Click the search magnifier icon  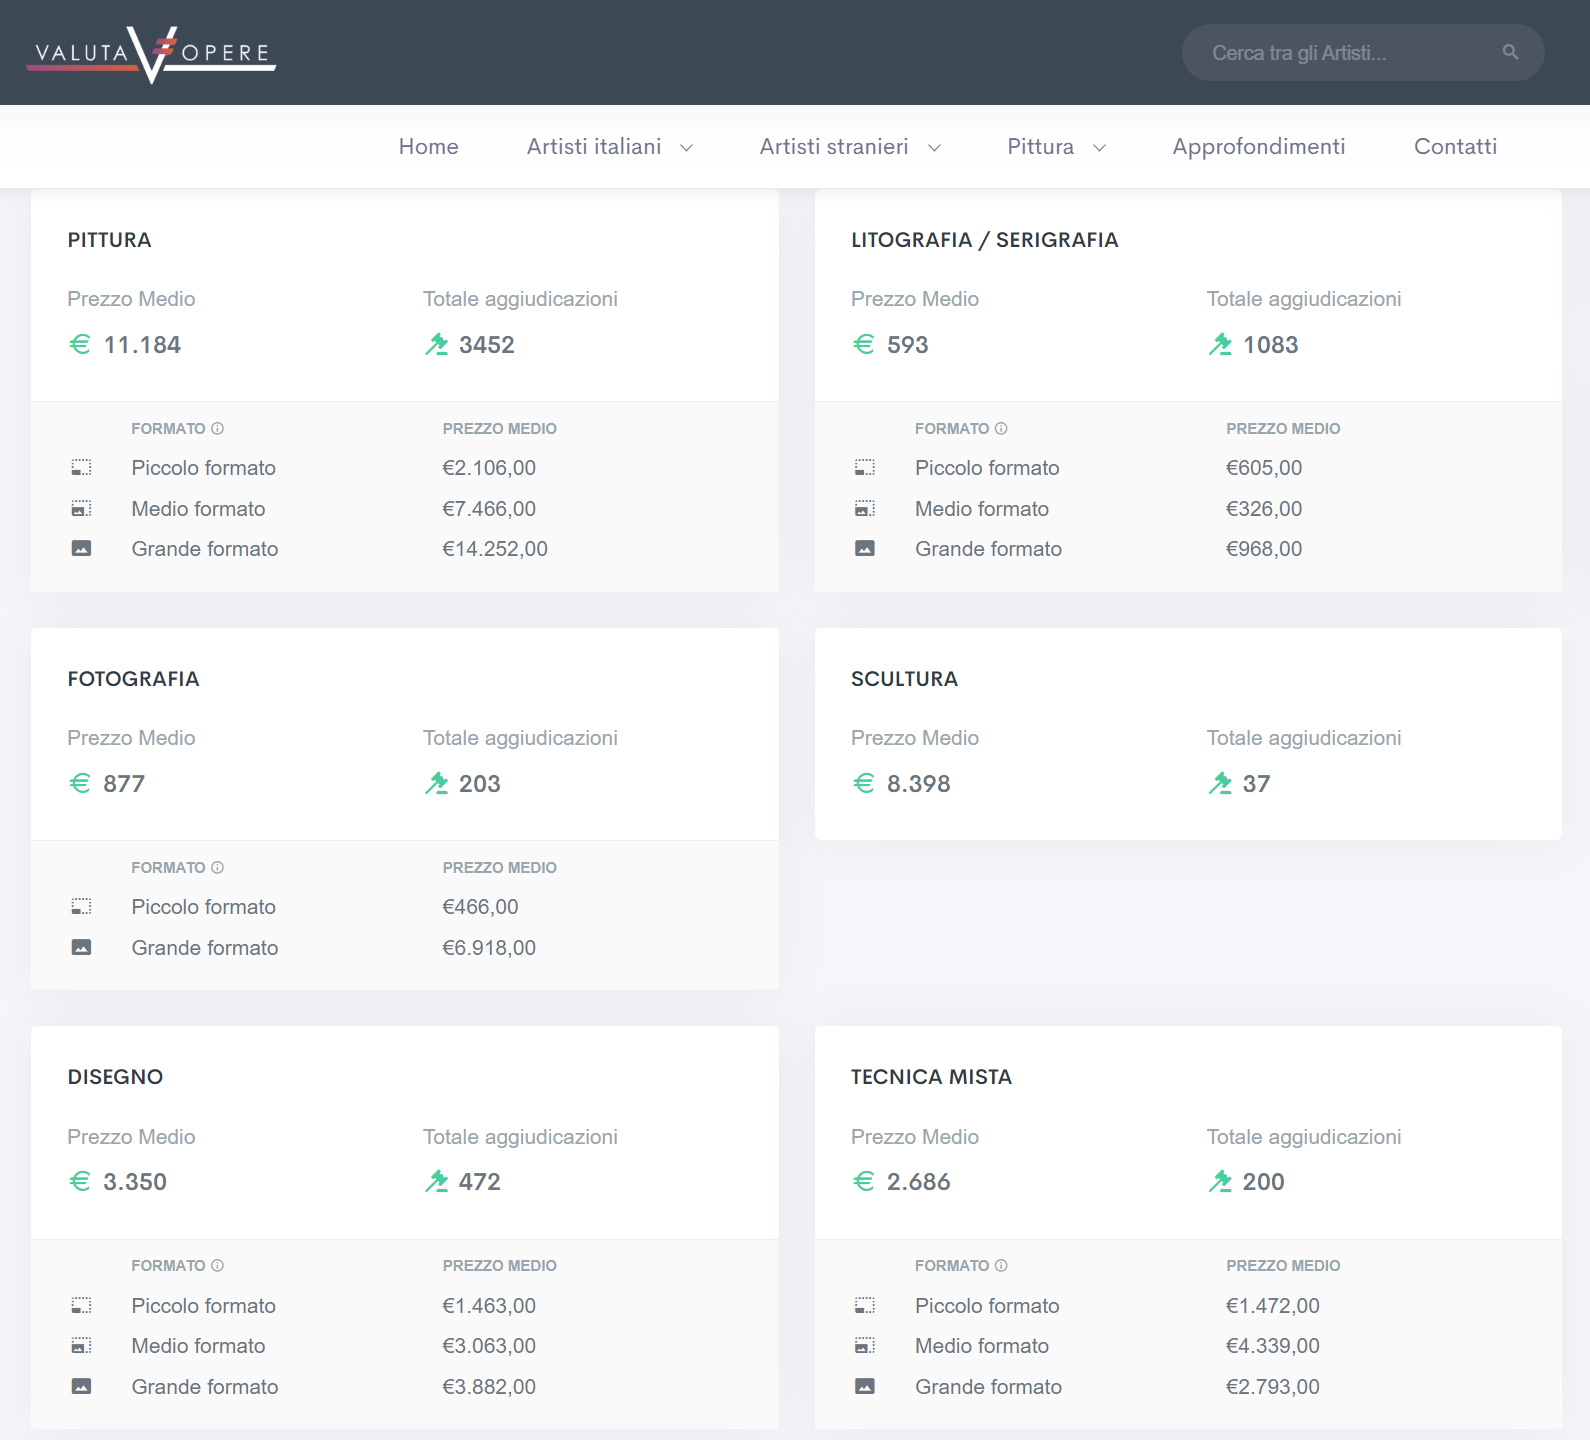point(1510,52)
